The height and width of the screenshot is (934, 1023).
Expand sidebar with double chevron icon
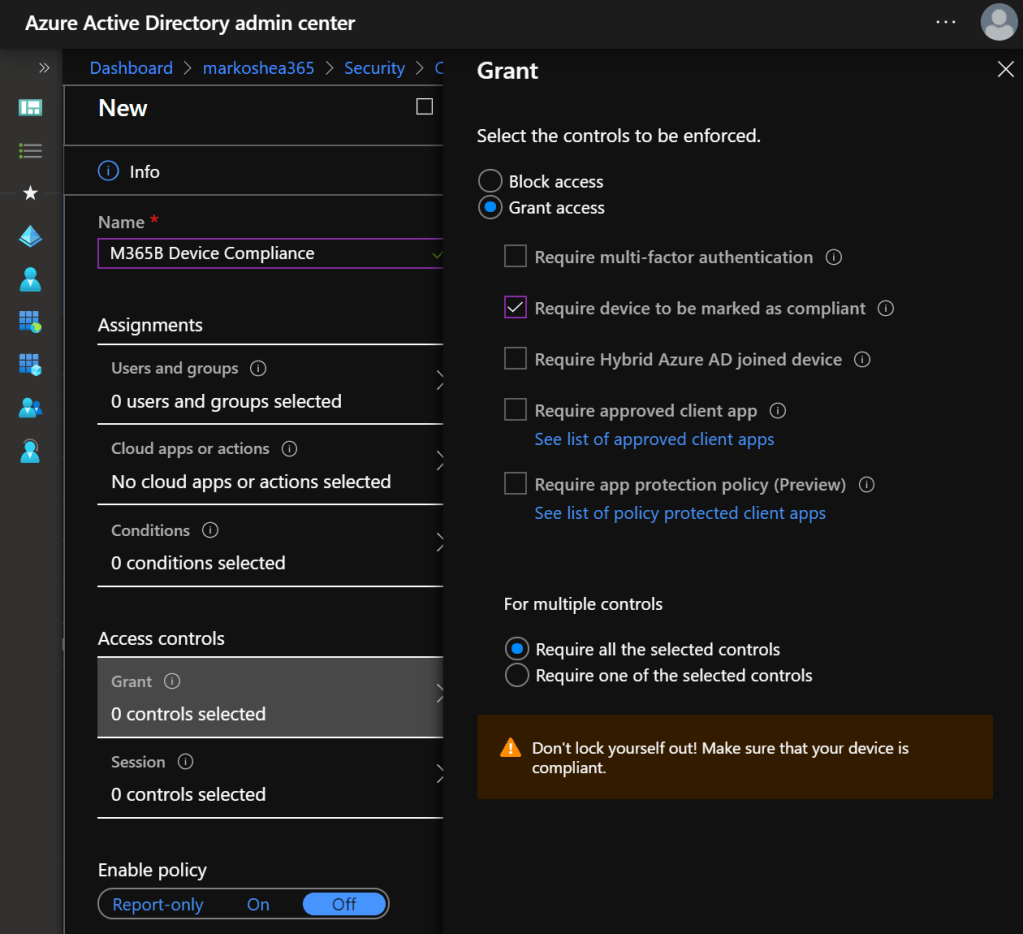(x=44, y=68)
